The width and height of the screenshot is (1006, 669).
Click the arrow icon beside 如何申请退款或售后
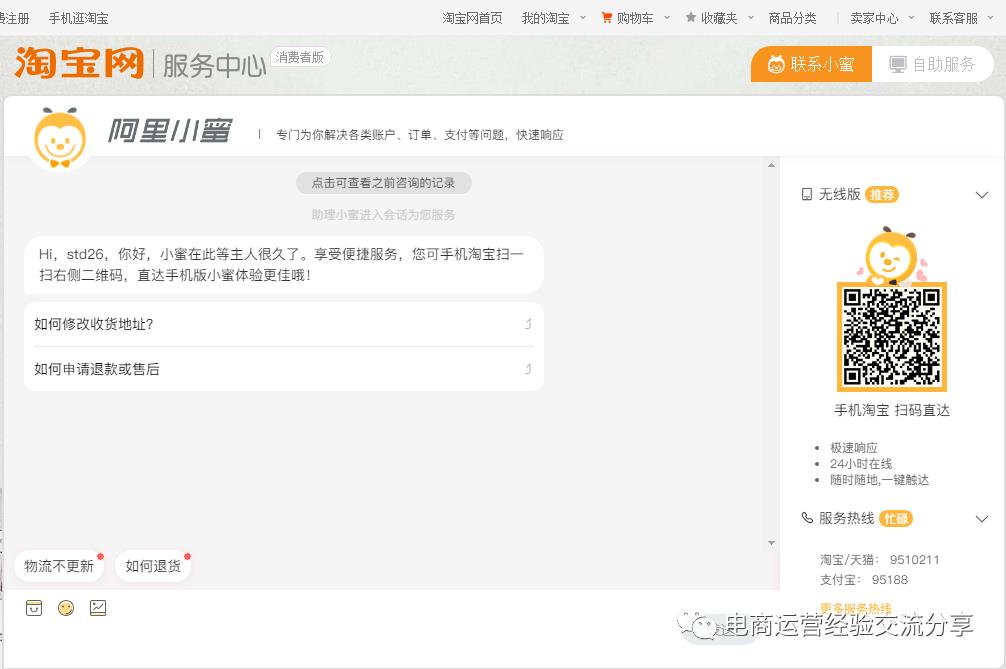click(528, 369)
